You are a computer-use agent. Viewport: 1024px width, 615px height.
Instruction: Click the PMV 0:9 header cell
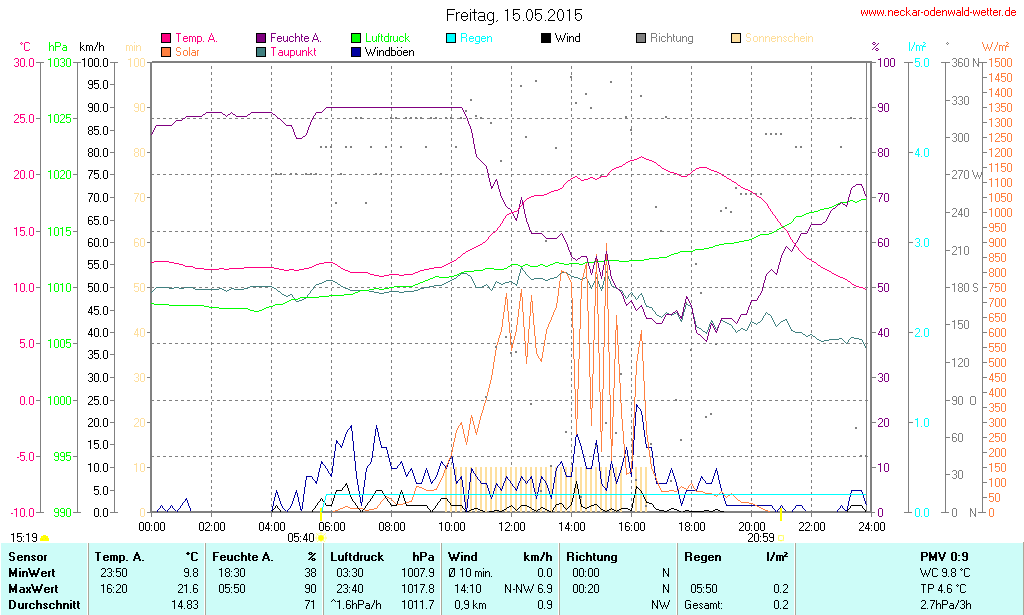(943, 556)
